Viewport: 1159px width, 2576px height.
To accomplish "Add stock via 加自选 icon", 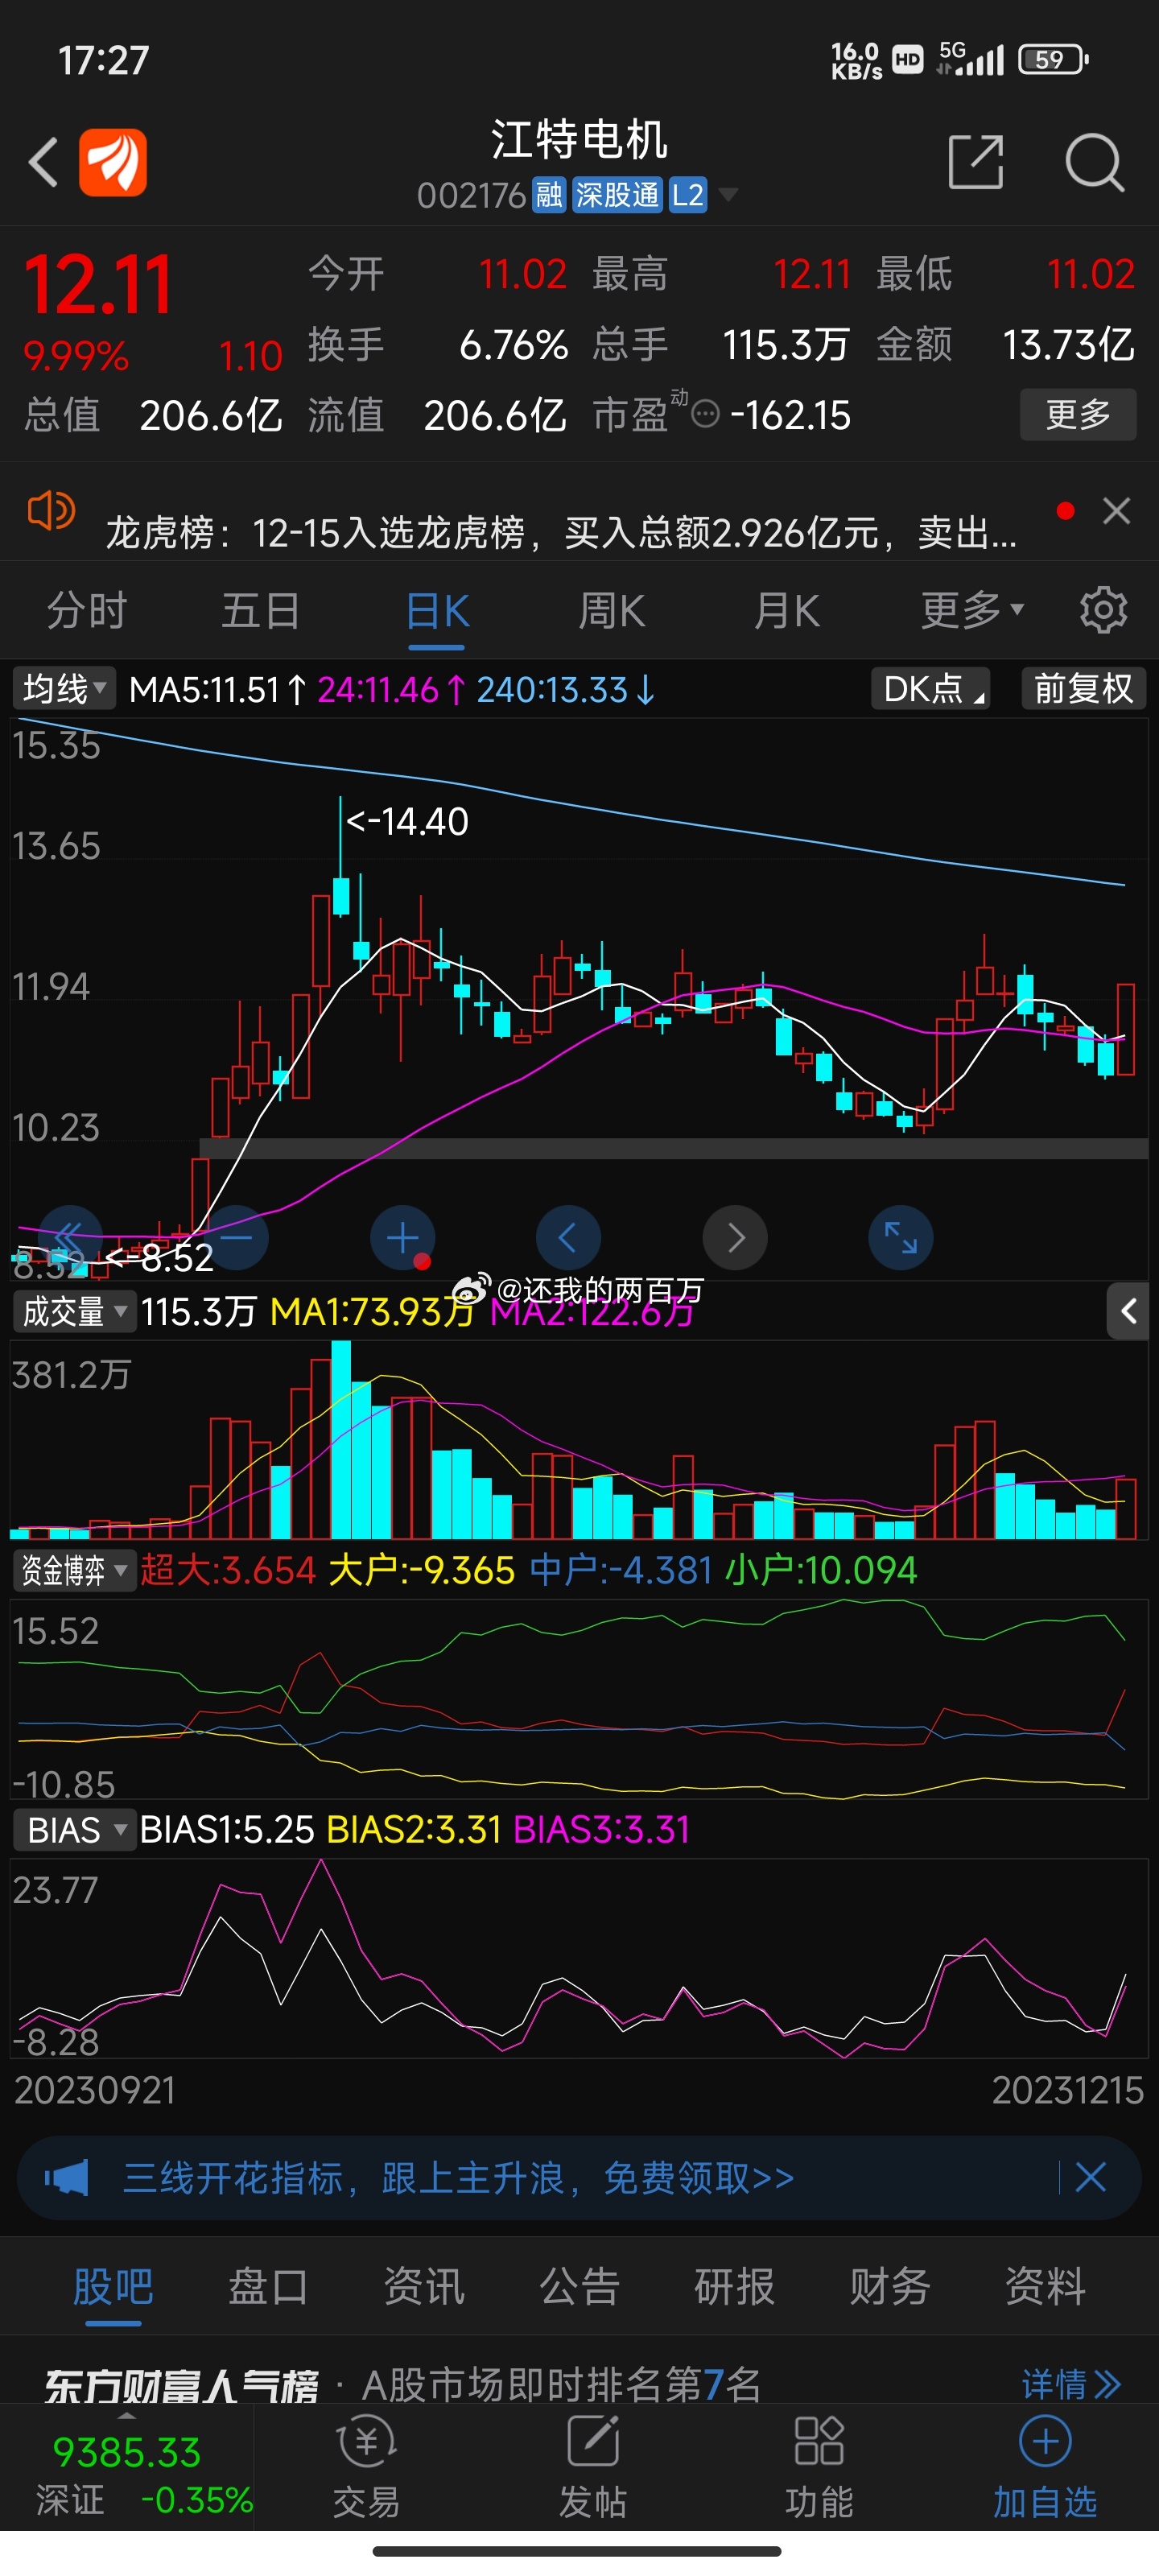I will click(1045, 2466).
